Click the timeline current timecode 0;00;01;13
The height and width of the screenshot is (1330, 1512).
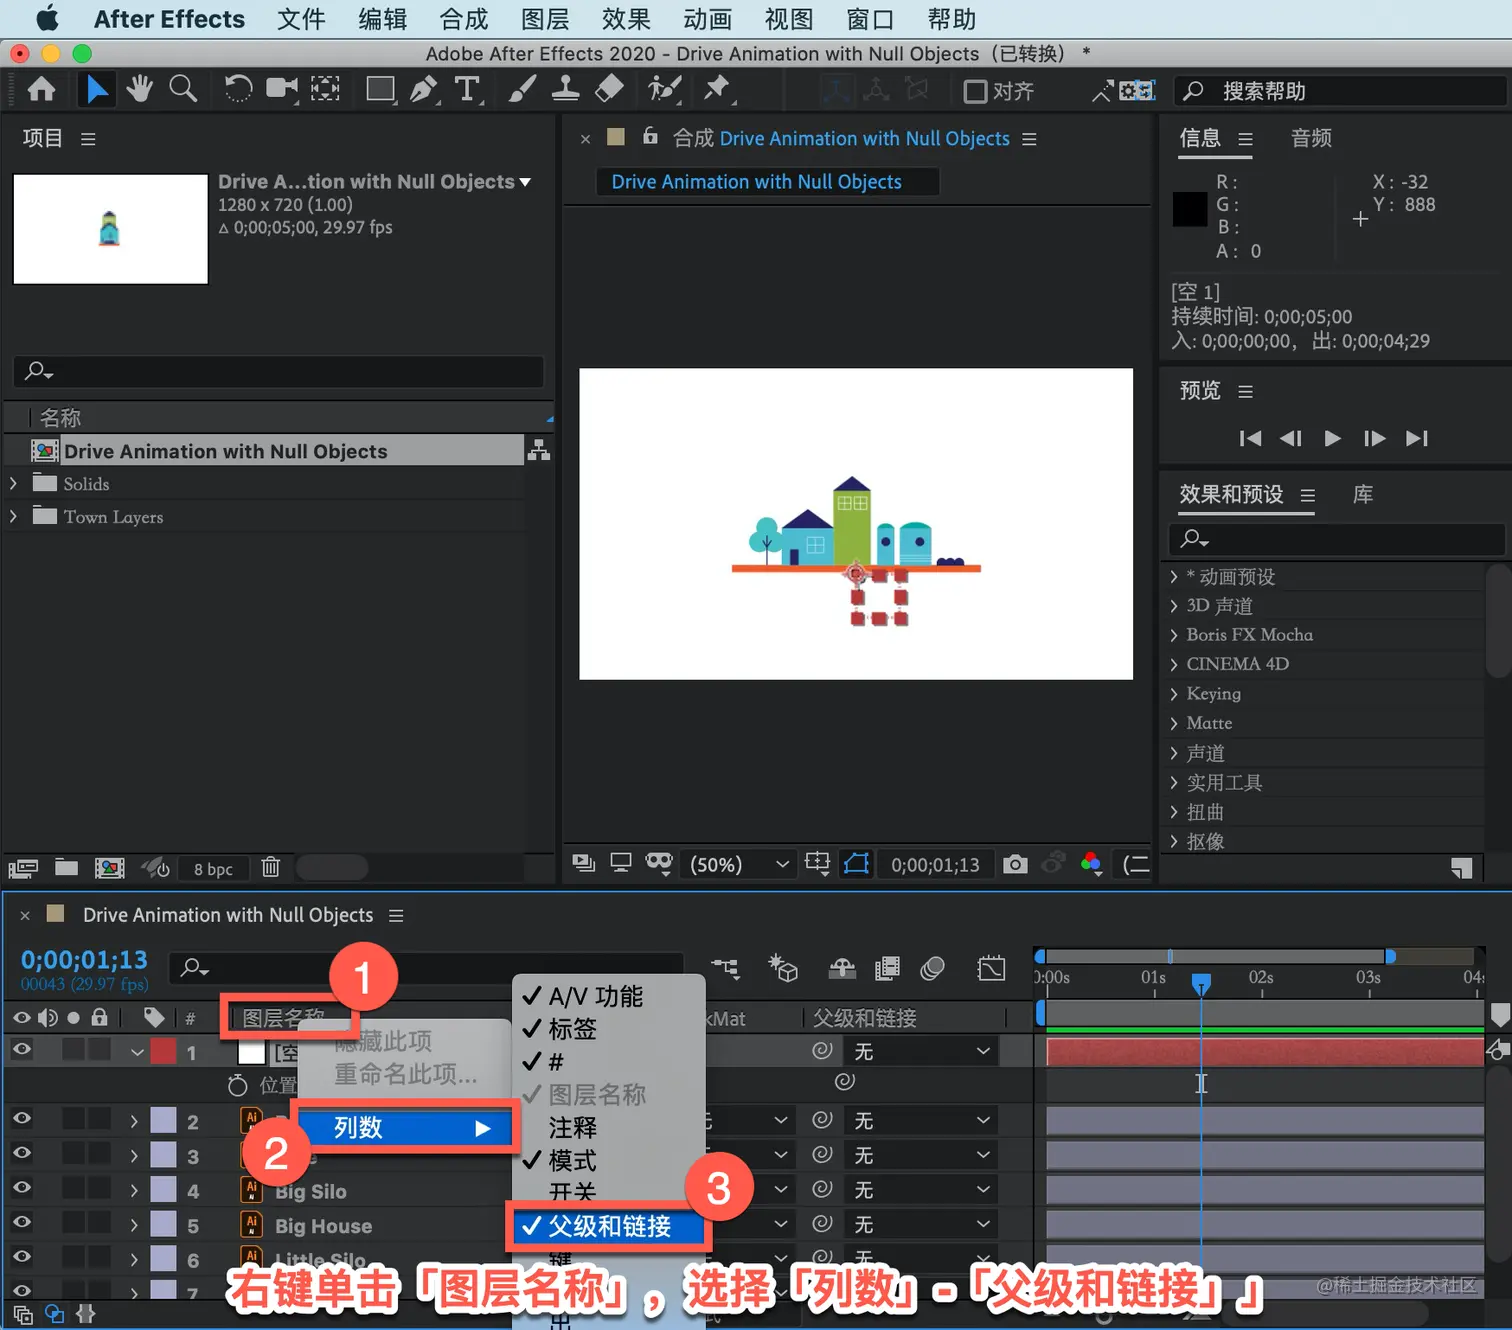(84, 960)
